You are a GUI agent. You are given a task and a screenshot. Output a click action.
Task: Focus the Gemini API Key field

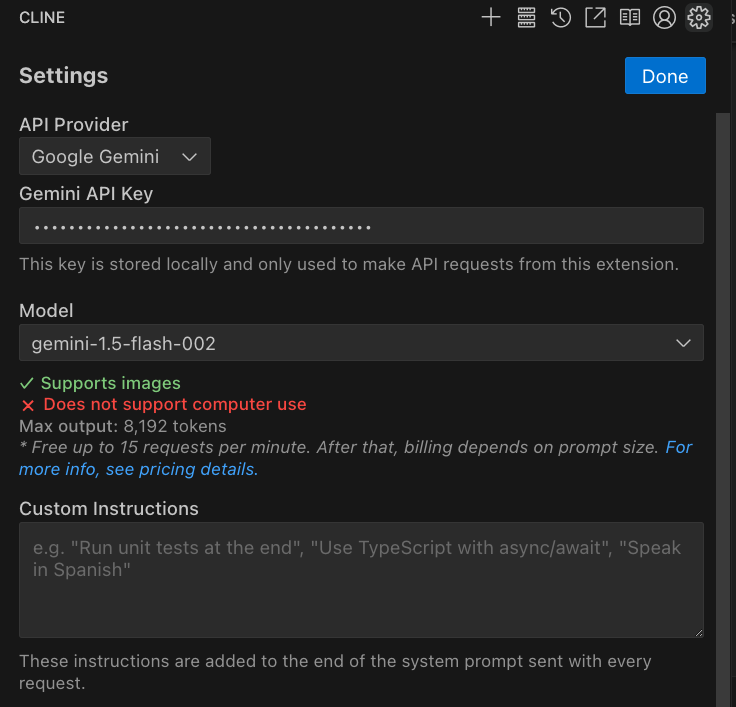point(360,226)
